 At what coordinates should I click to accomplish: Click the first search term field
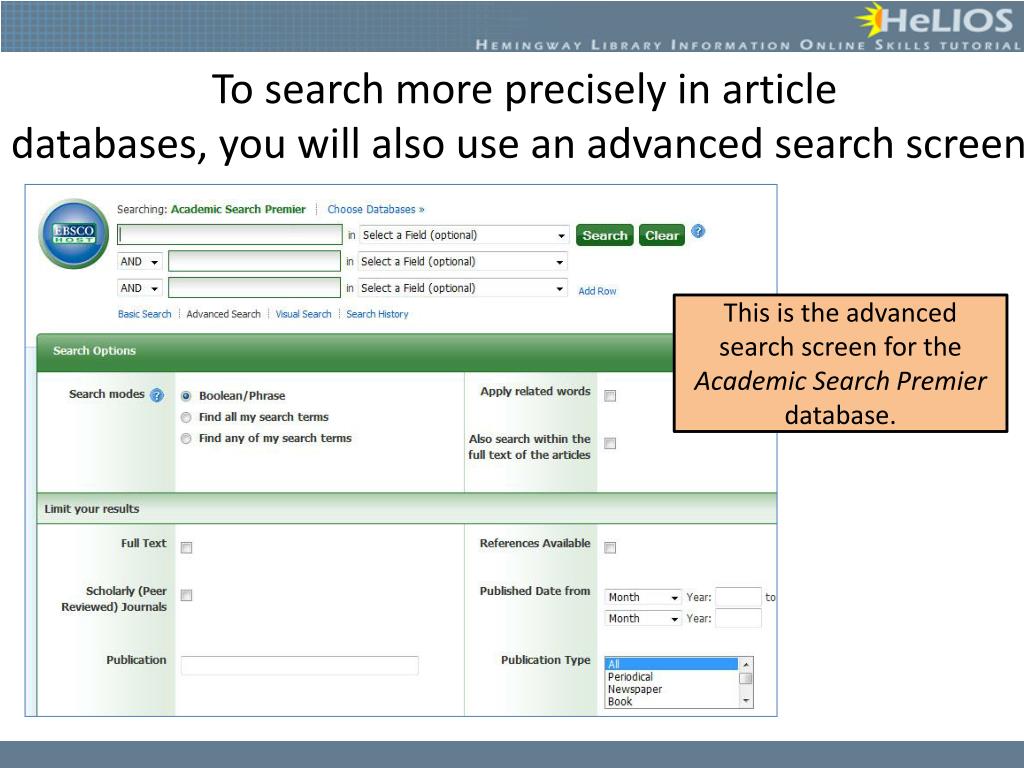[230, 234]
